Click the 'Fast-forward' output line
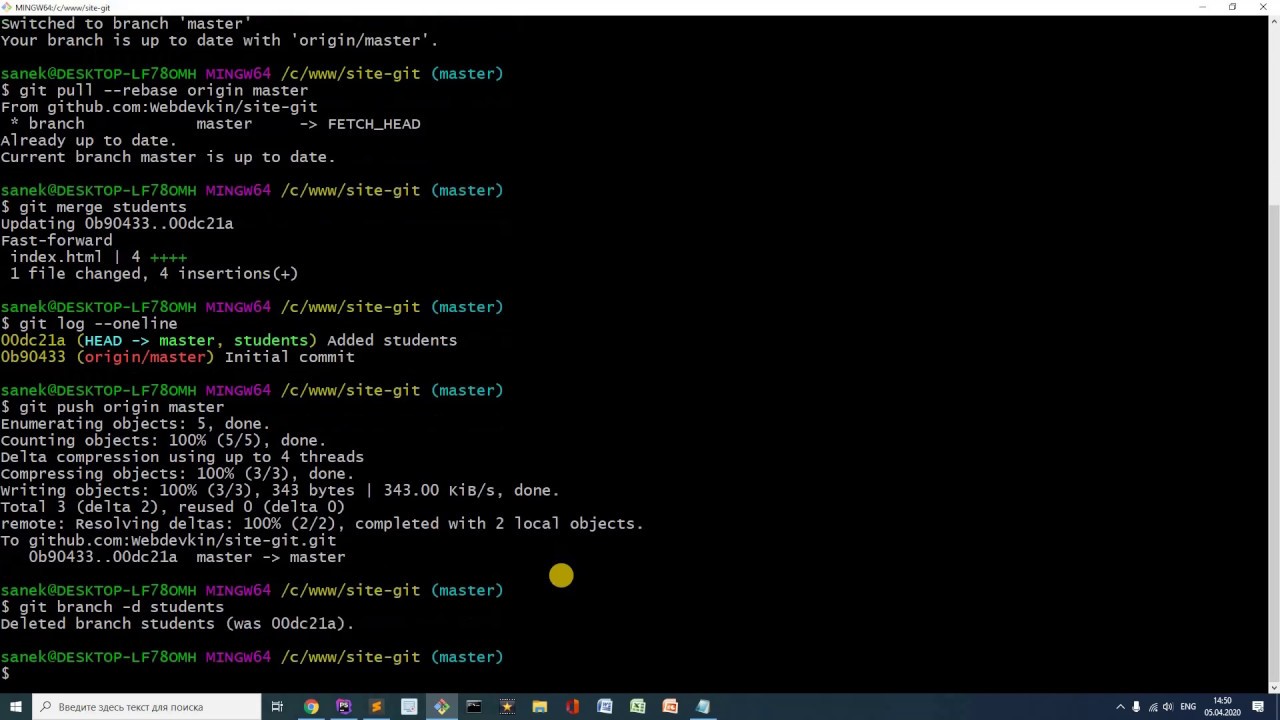Viewport: 1280px width, 720px height. pyautogui.click(x=56, y=240)
